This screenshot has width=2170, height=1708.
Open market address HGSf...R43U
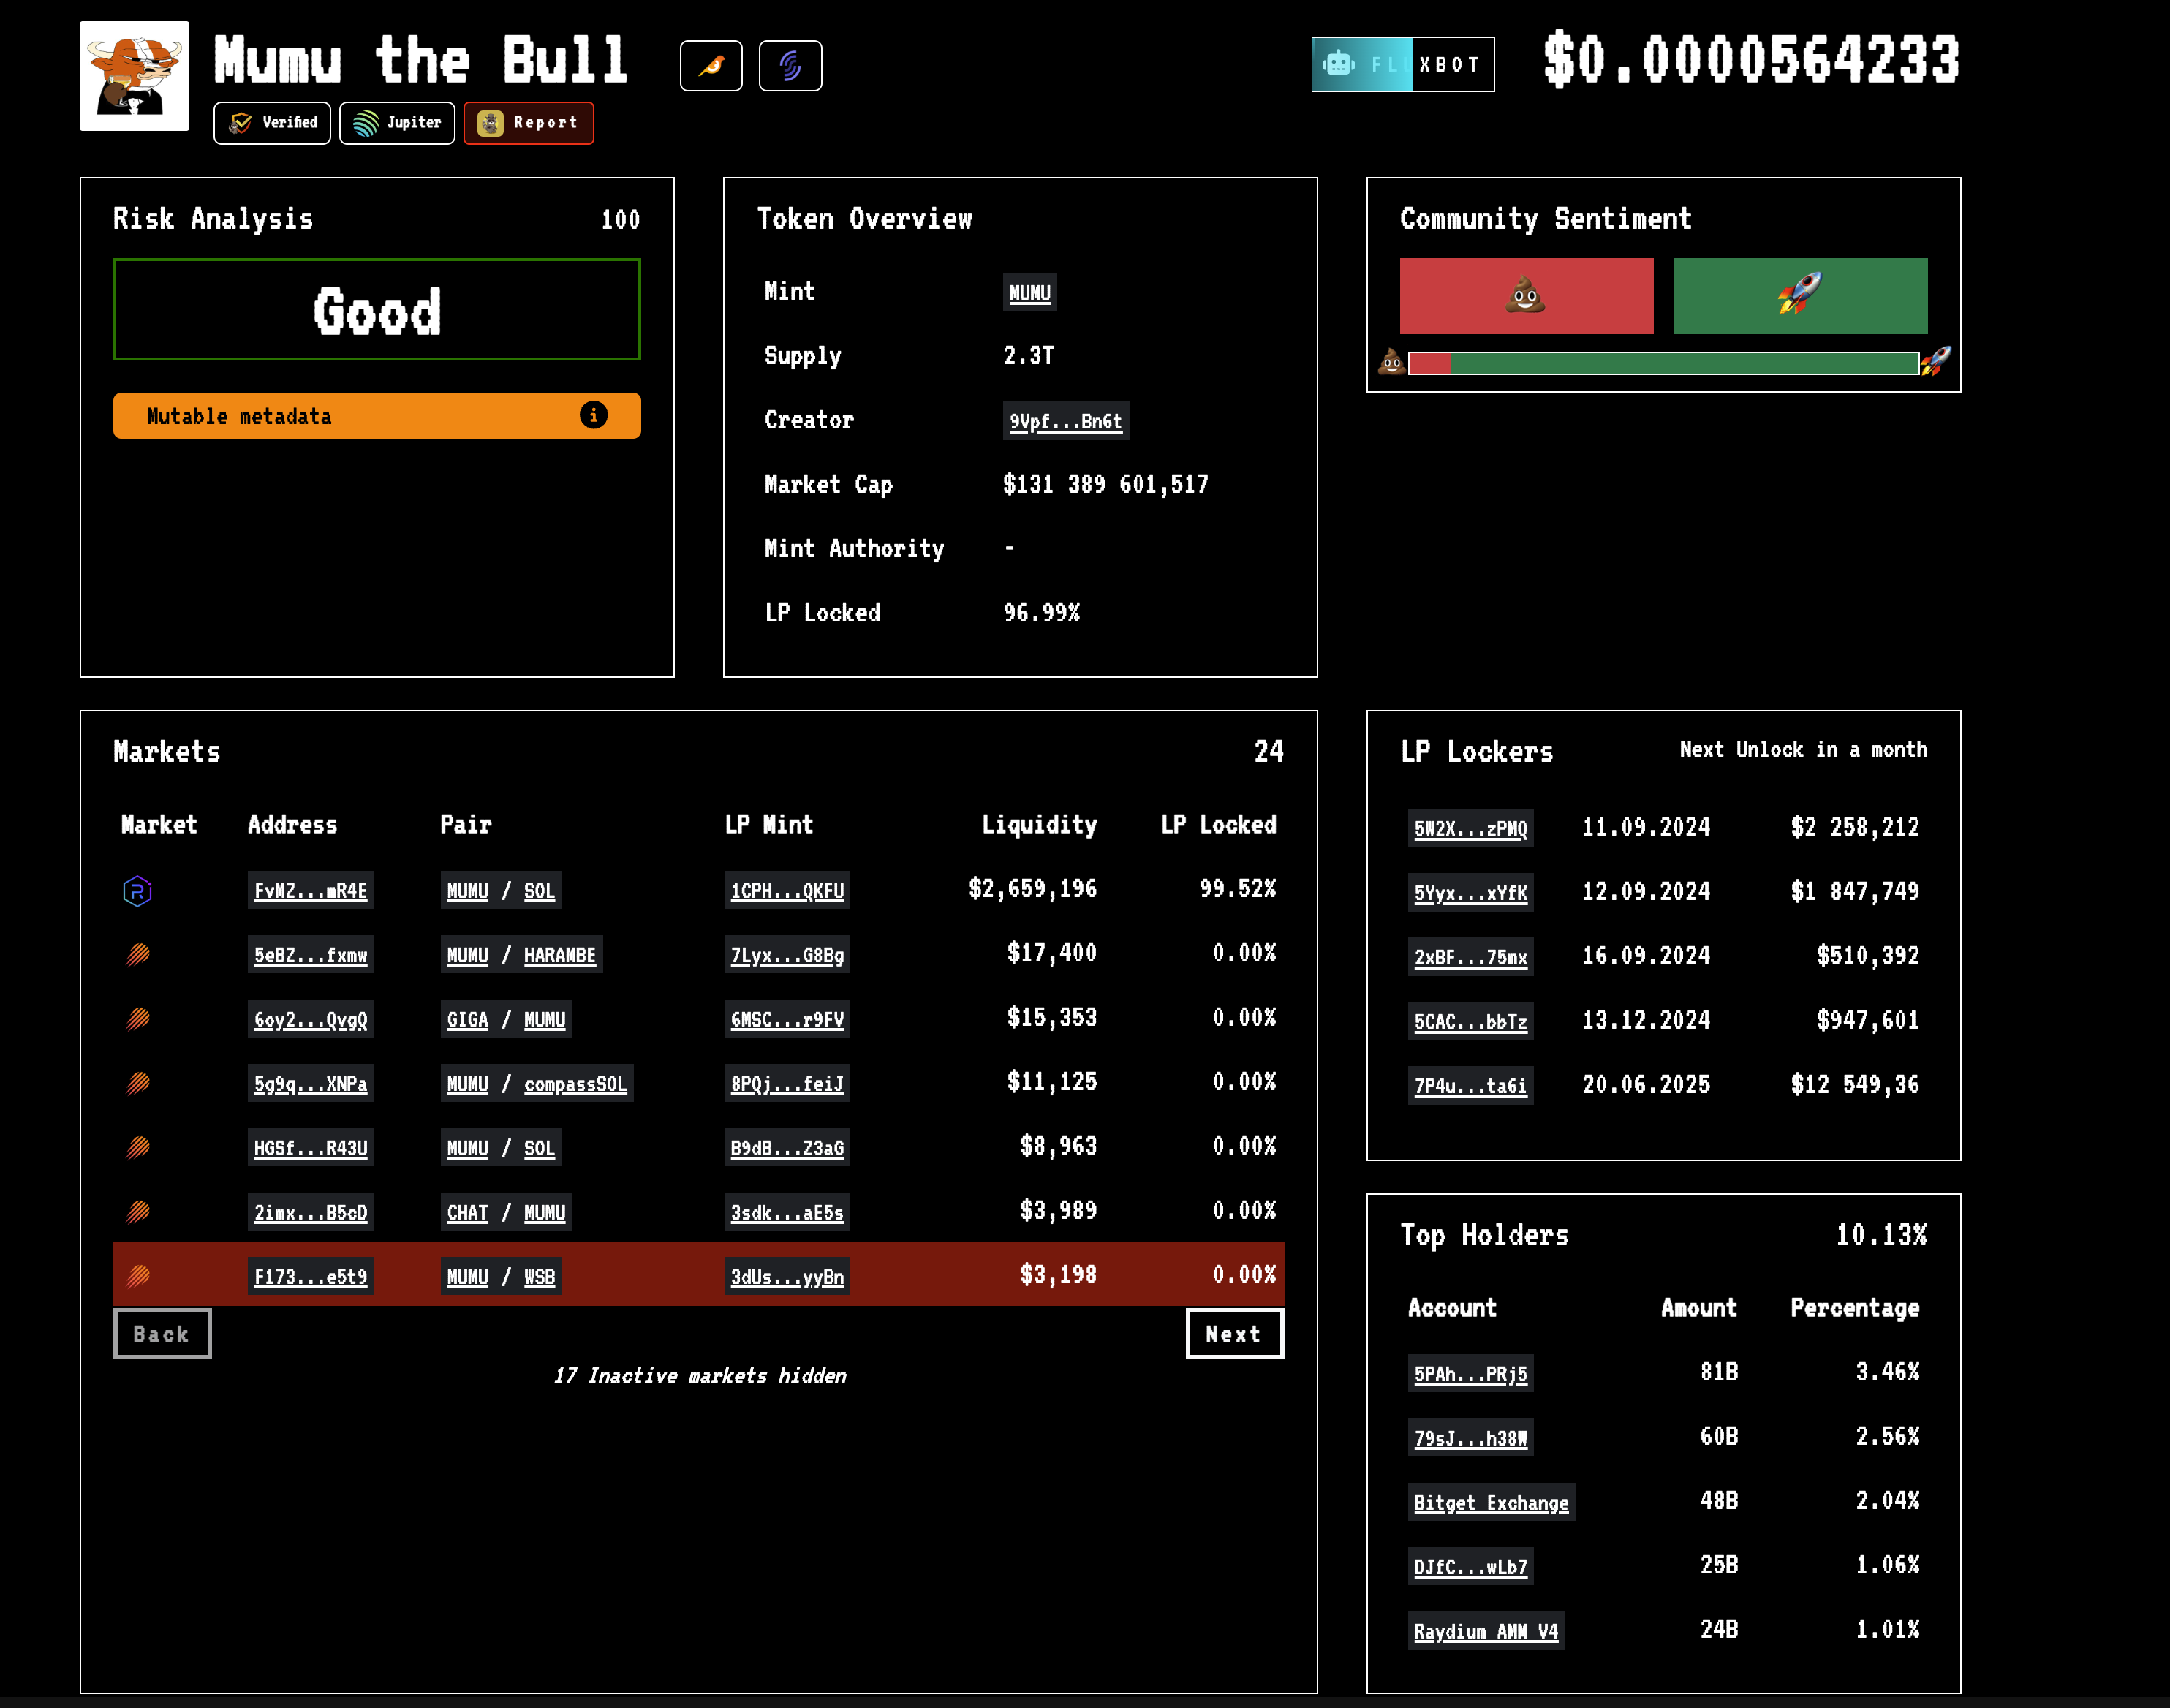tap(311, 1148)
